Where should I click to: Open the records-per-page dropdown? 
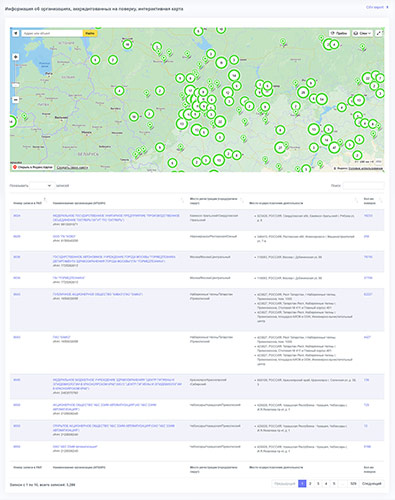42,186
